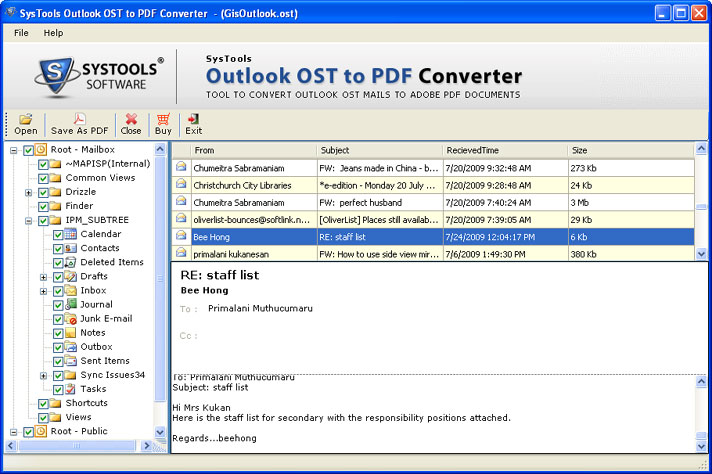Click the Open folder toolbar icon
Image resolution: width=712 pixels, height=474 pixels.
[x=26, y=119]
